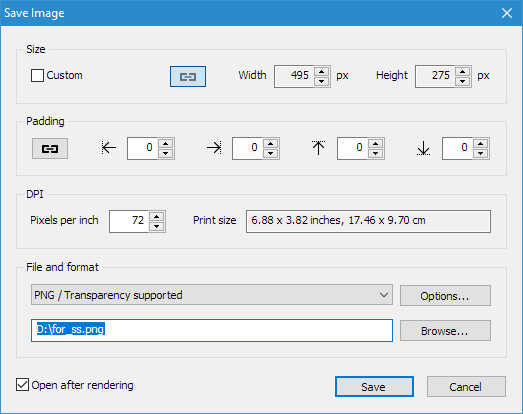Toggle the width-height aspect ratio link button
Image resolution: width=523 pixels, height=414 pixels.
(188, 76)
